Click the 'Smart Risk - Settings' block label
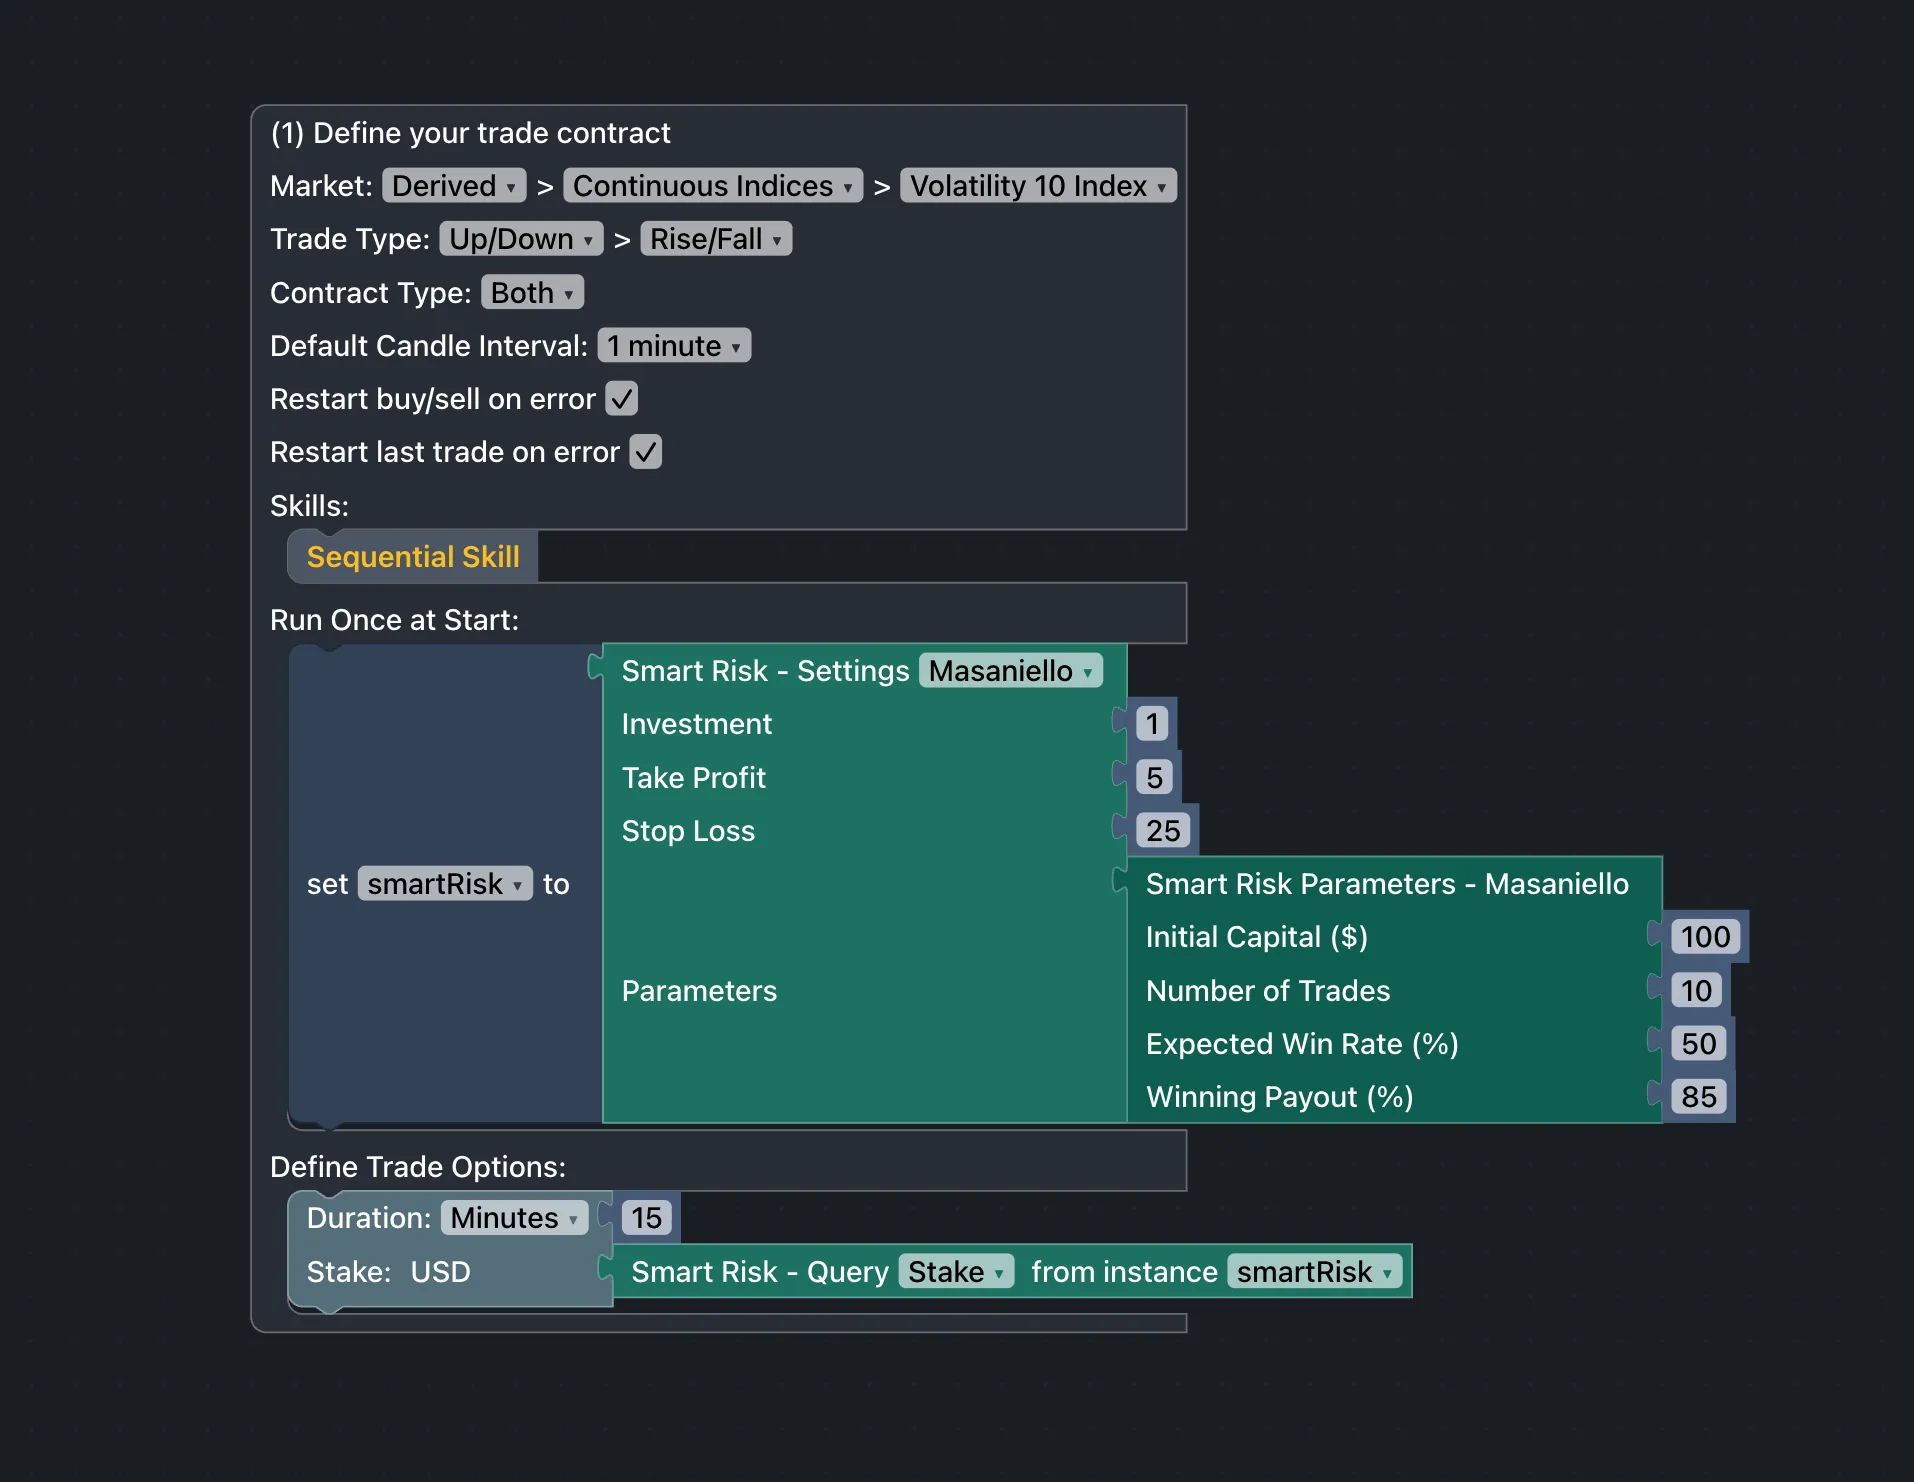1914x1482 pixels. pos(765,671)
